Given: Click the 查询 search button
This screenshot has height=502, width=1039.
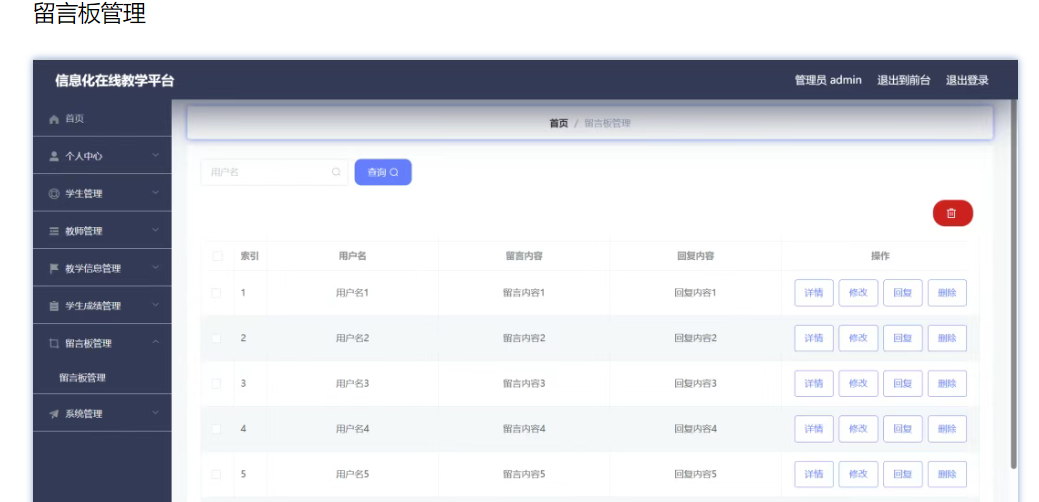Looking at the screenshot, I should [383, 172].
